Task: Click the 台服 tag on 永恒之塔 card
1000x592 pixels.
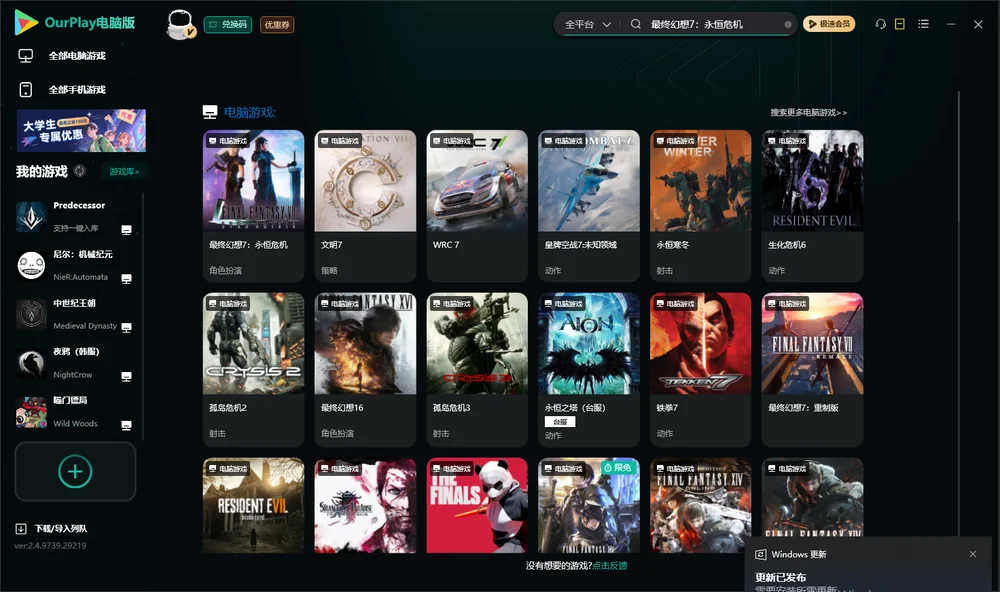Action: tap(560, 422)
